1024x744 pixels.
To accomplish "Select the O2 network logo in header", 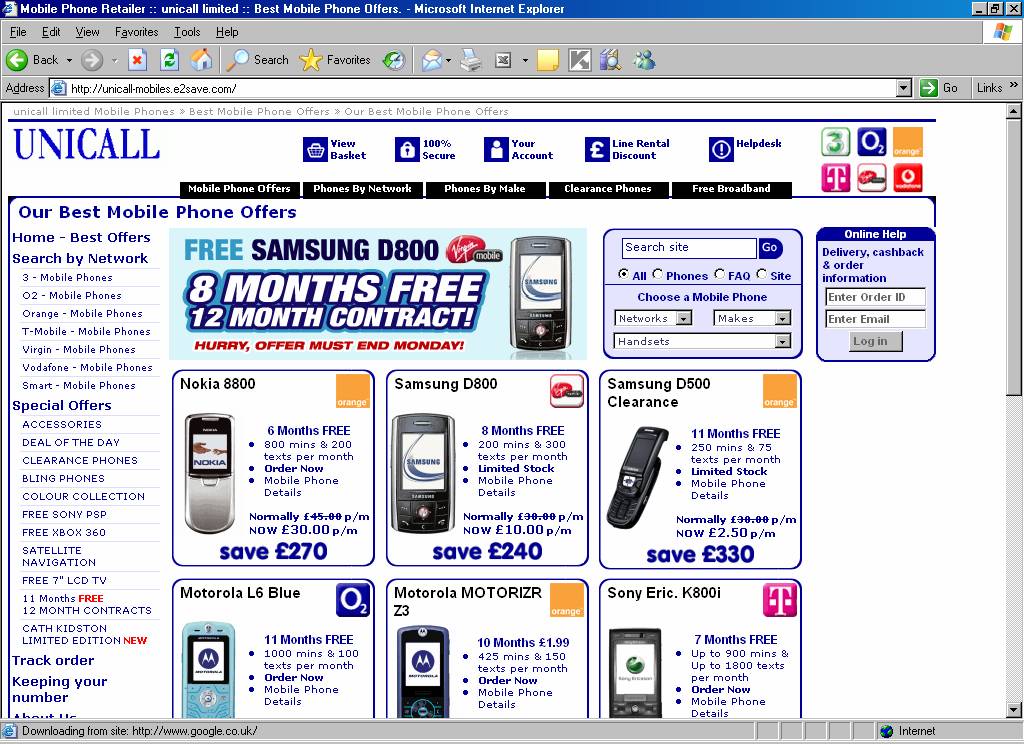I will (872, 142).
